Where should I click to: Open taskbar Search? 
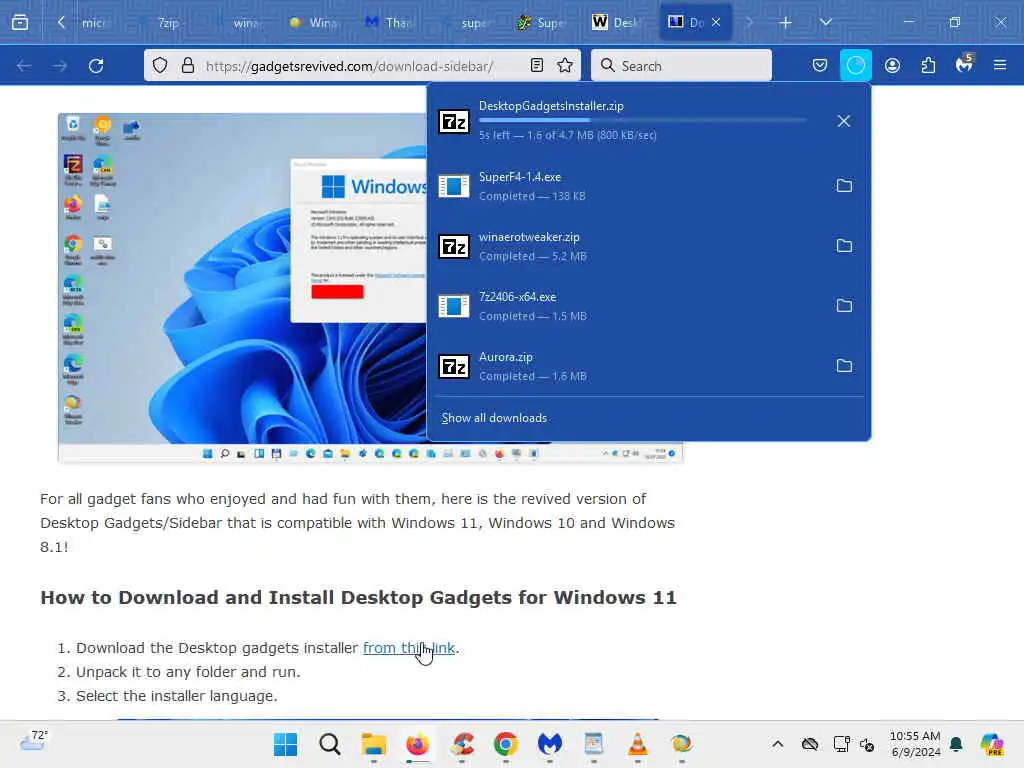(330, 744)
